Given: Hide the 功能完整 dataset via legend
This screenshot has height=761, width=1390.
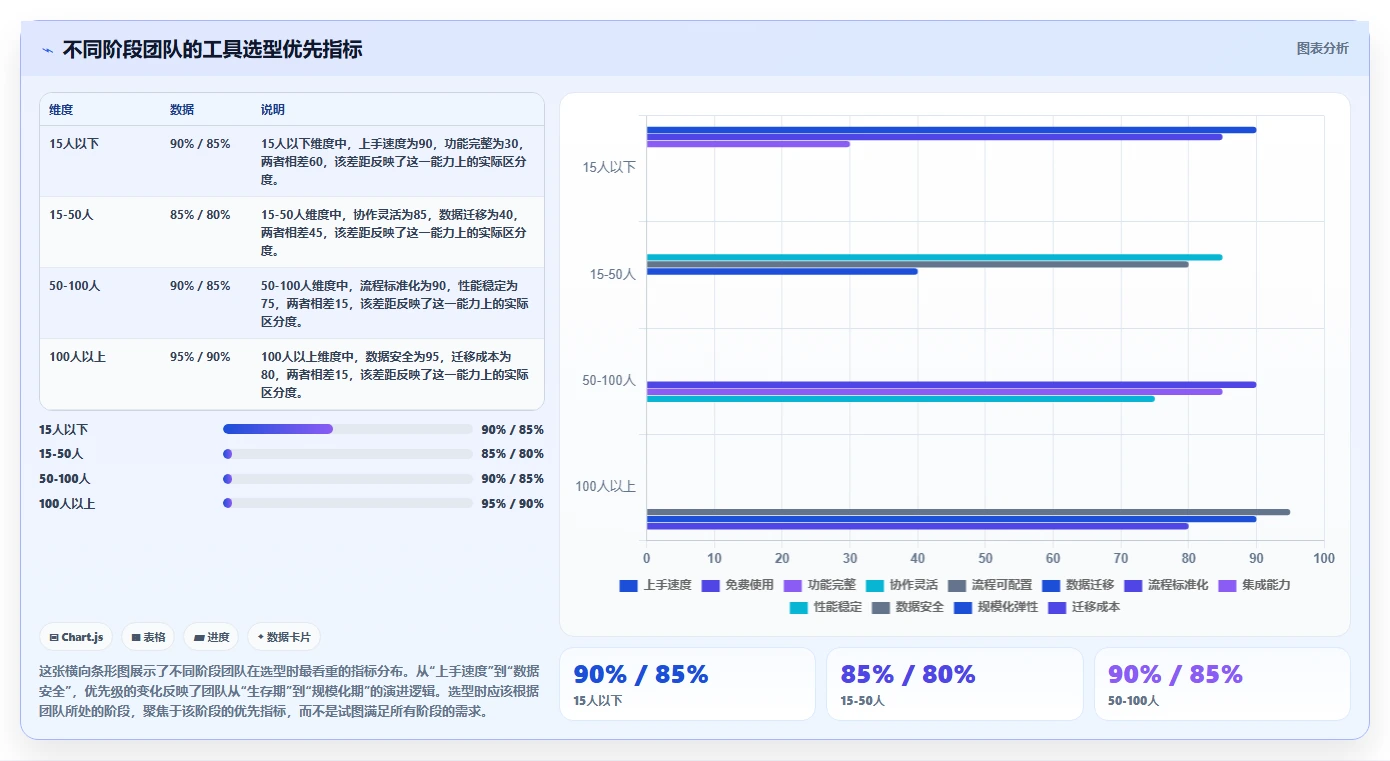Looking at the screenshot, I should click(x=820, y=585).
